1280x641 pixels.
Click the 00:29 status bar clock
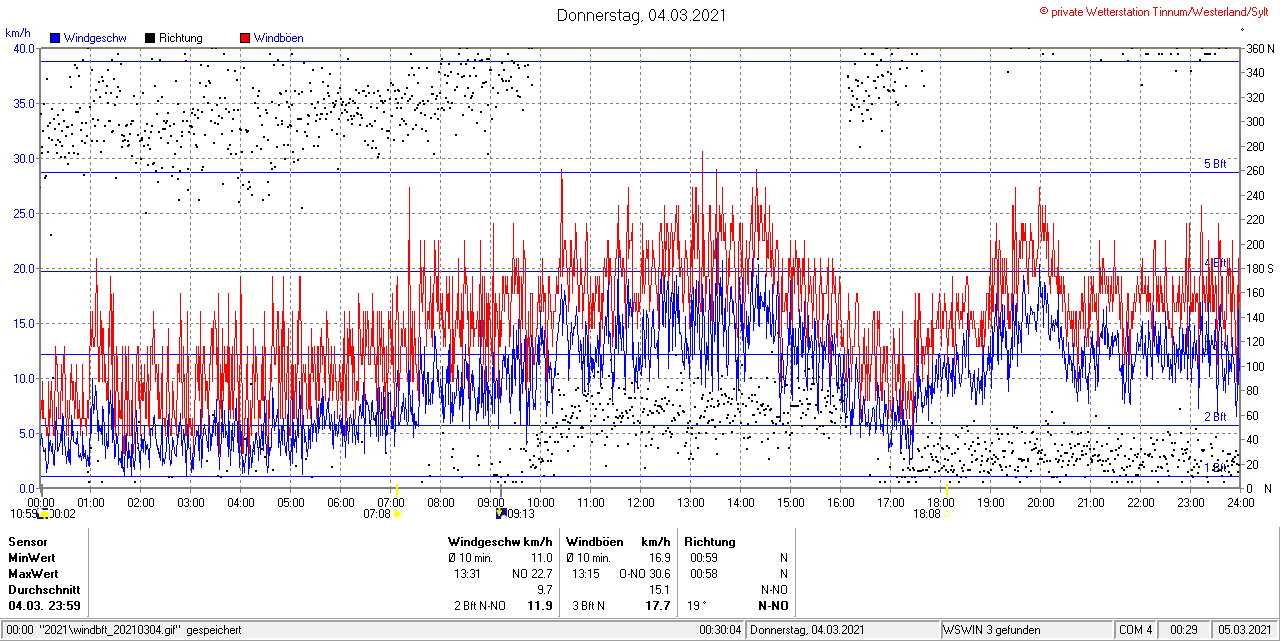[1184, 631]
